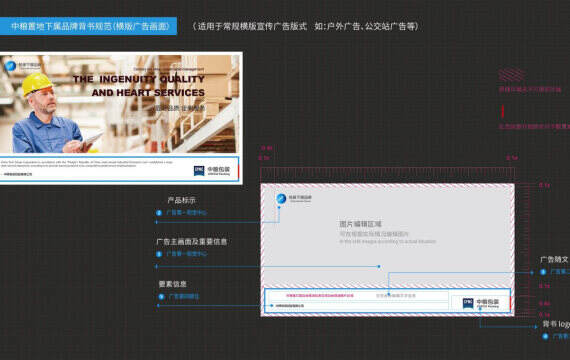The width and height of the screenshot is (570, 360).
Task: Click the subtitle text about 户外广告、公交站广告
Action: [x=305, y=26]
